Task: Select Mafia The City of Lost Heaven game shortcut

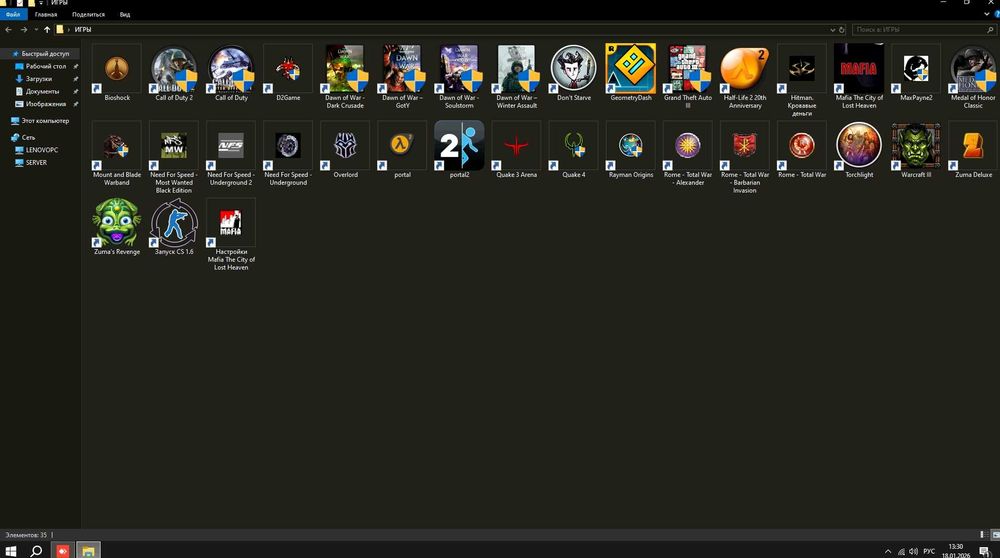Action: tap(859, 68)
